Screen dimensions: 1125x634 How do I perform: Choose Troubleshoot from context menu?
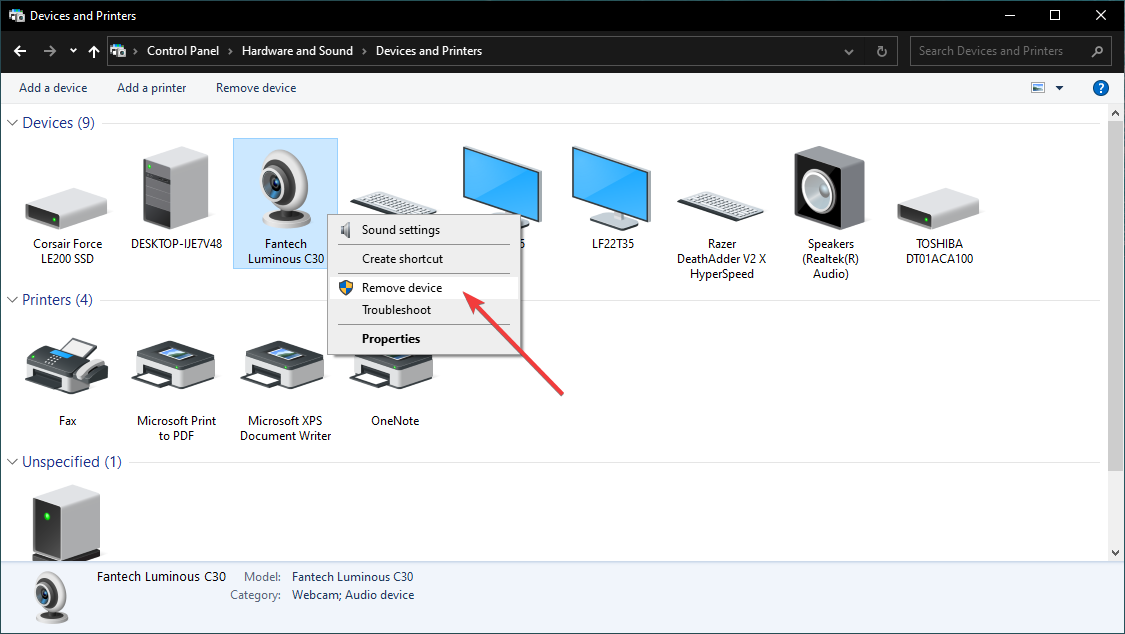coord(423,310)
